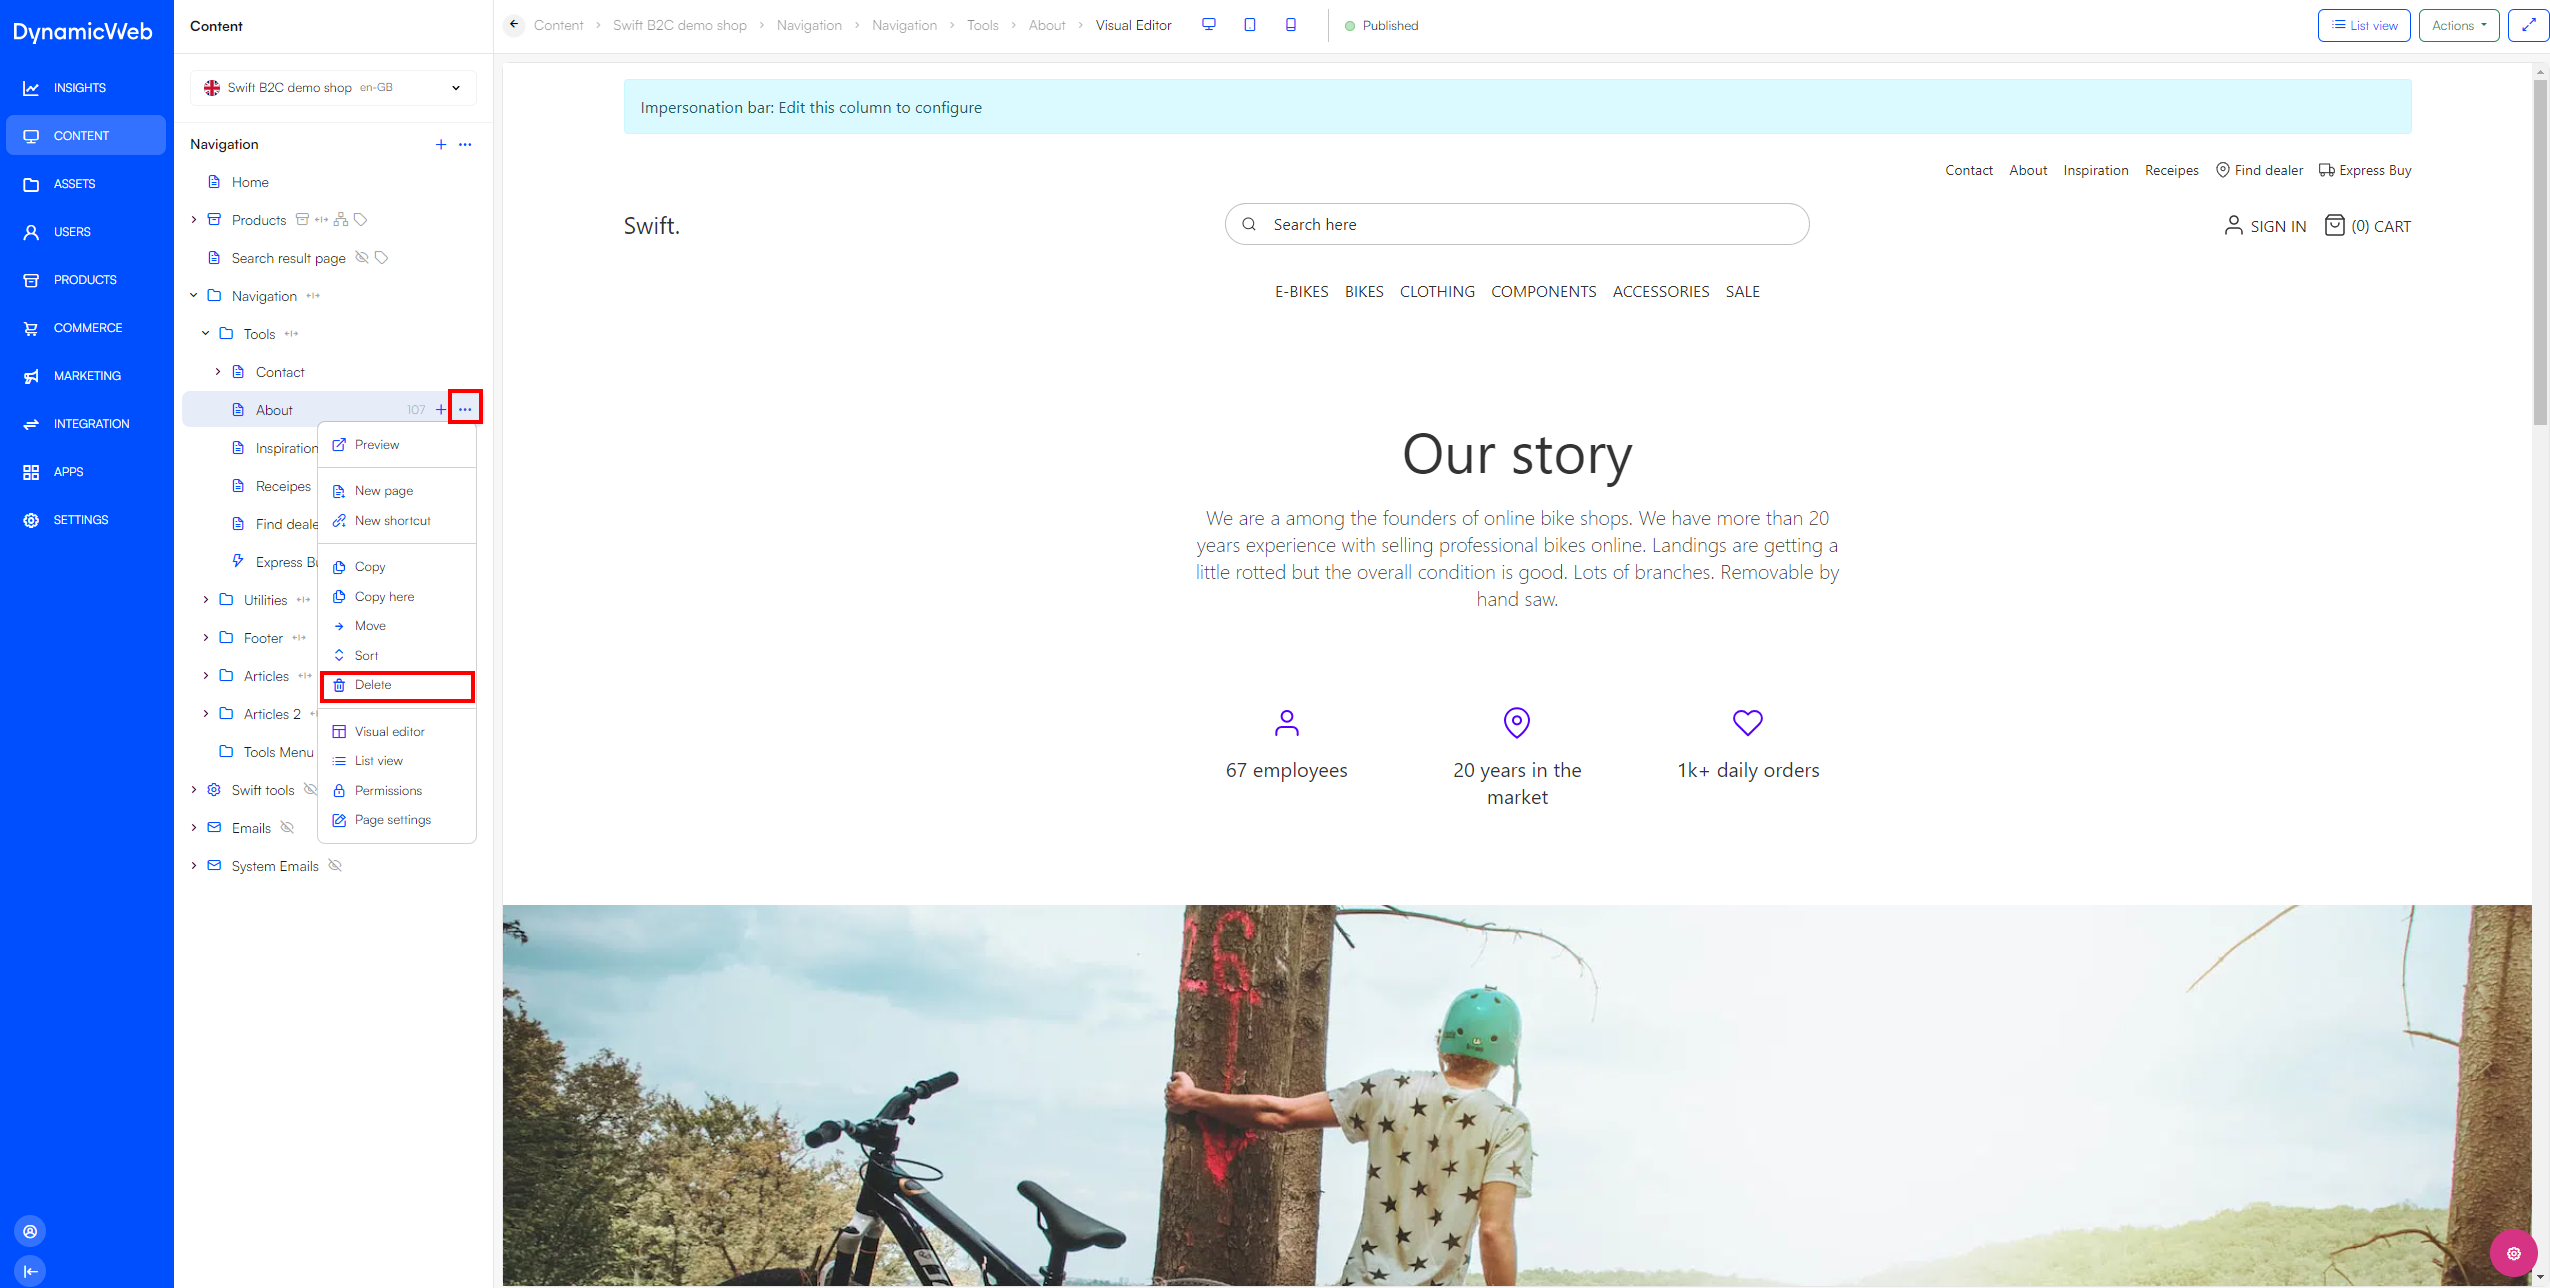Click the fullscreen expand icon button
The width and height of the screenshot is (2550, 1288).
2528,25
